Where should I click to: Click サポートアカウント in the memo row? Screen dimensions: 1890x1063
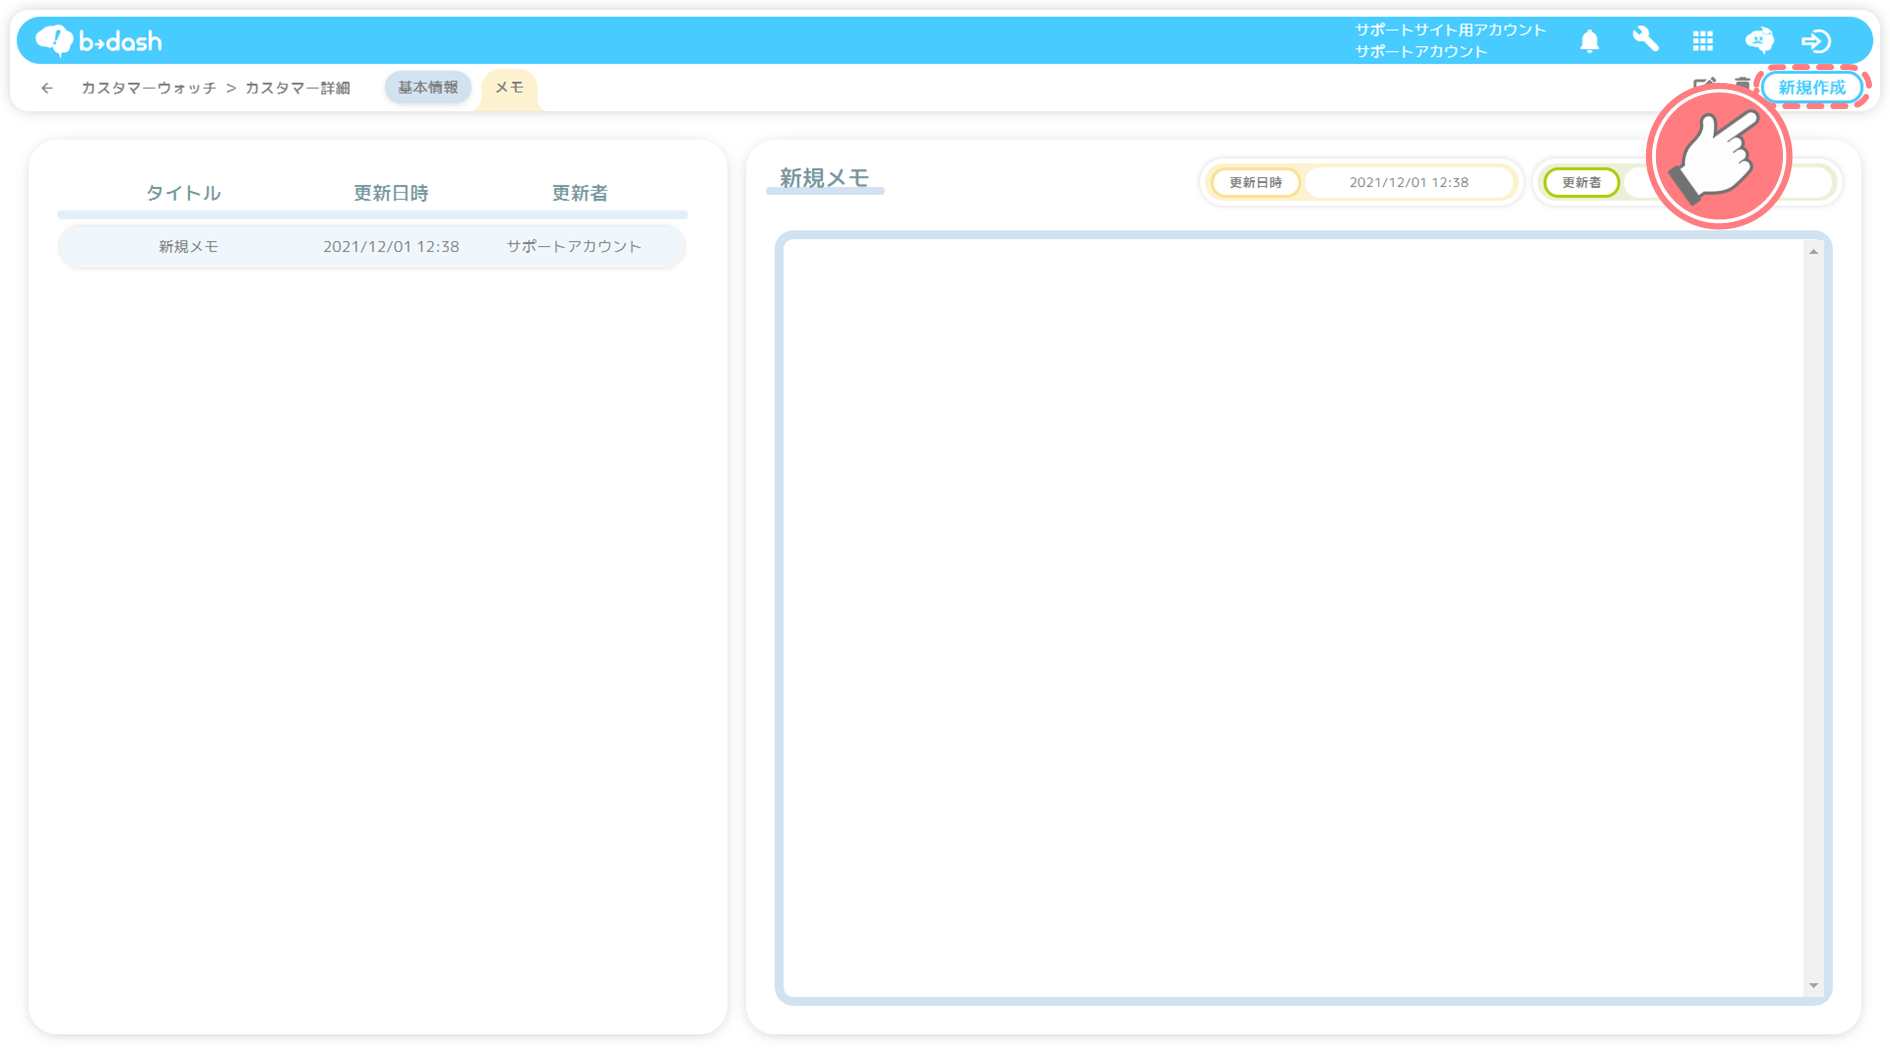[x=574, y=247]
